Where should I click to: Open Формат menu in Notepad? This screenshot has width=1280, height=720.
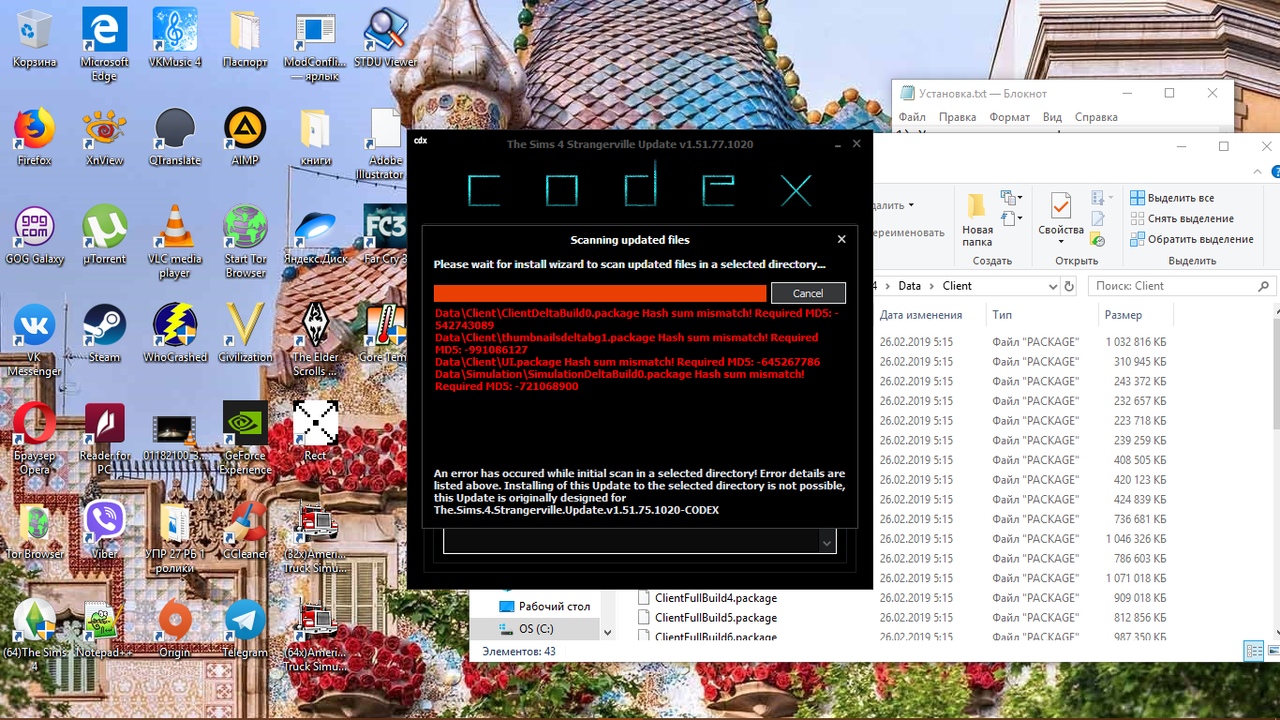[x=1009, y=117]
